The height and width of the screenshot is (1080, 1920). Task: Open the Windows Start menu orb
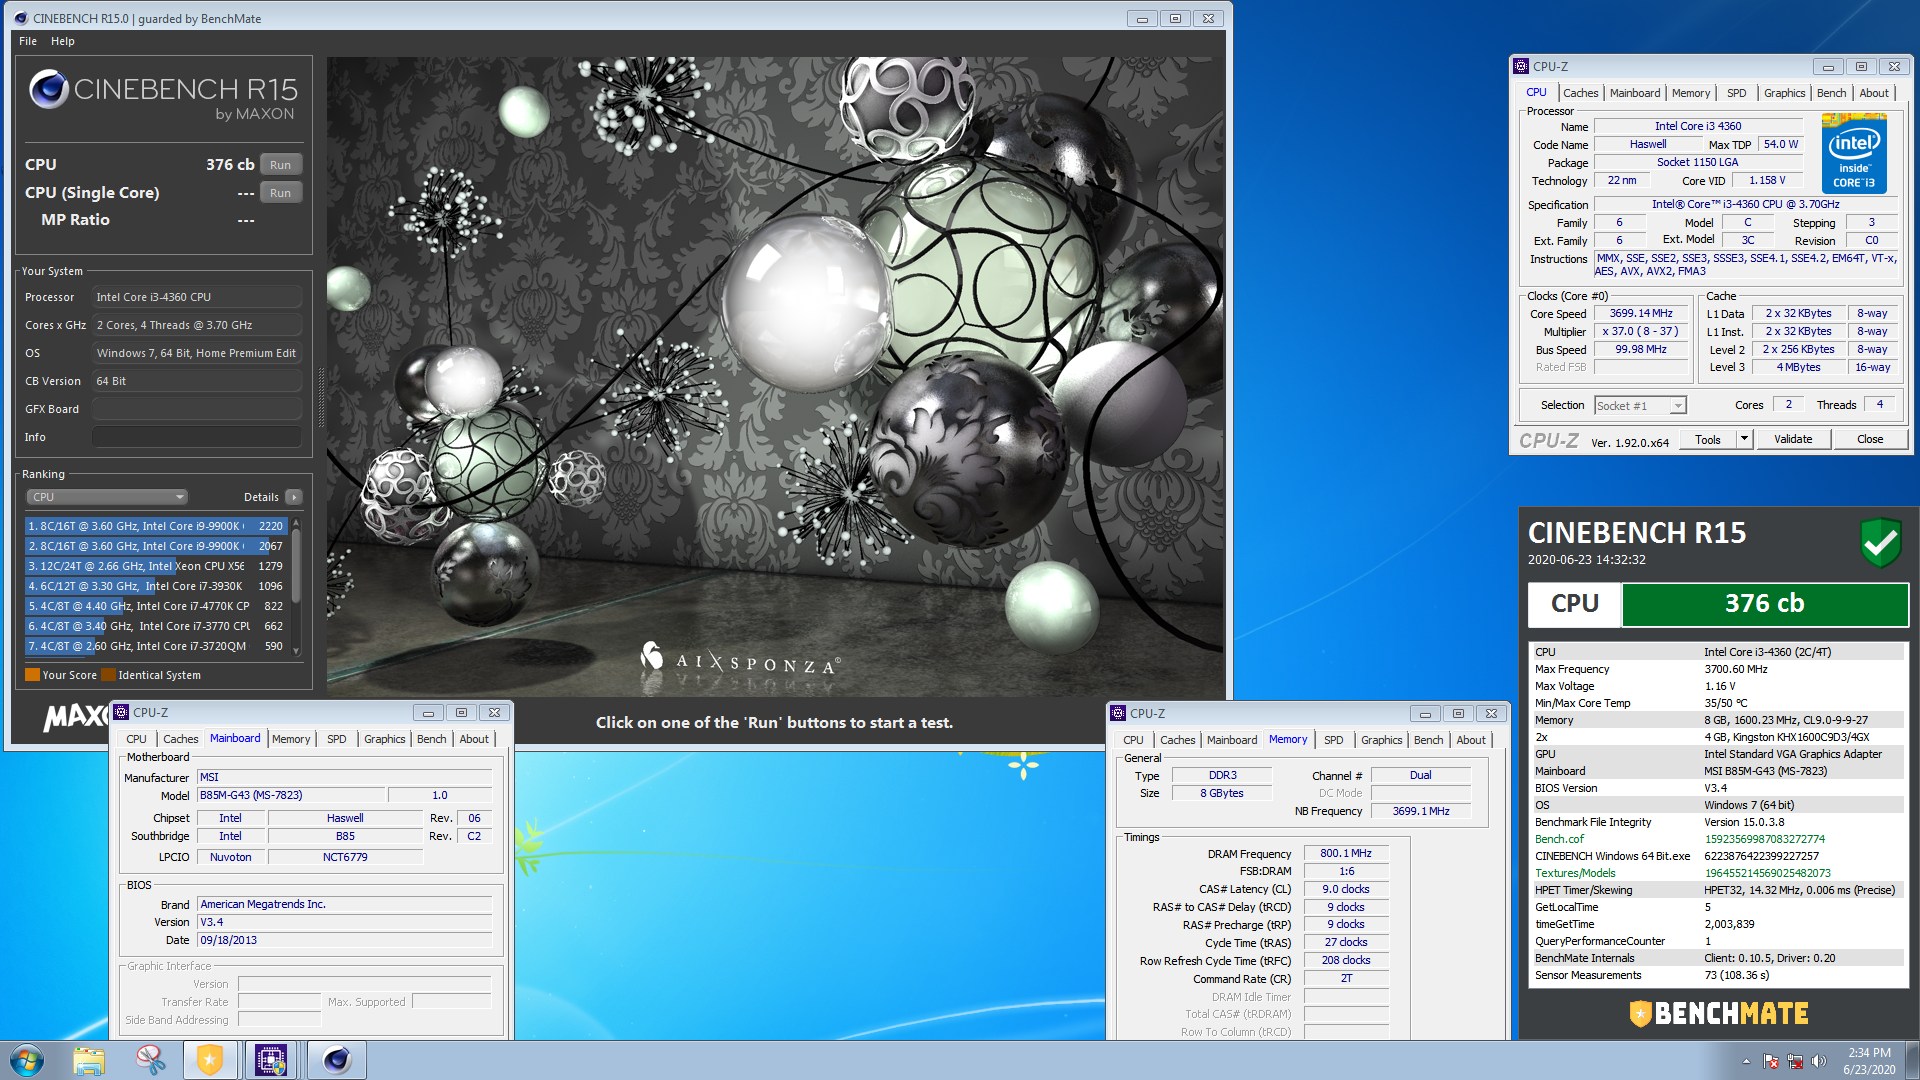(x=27, y=1060)
